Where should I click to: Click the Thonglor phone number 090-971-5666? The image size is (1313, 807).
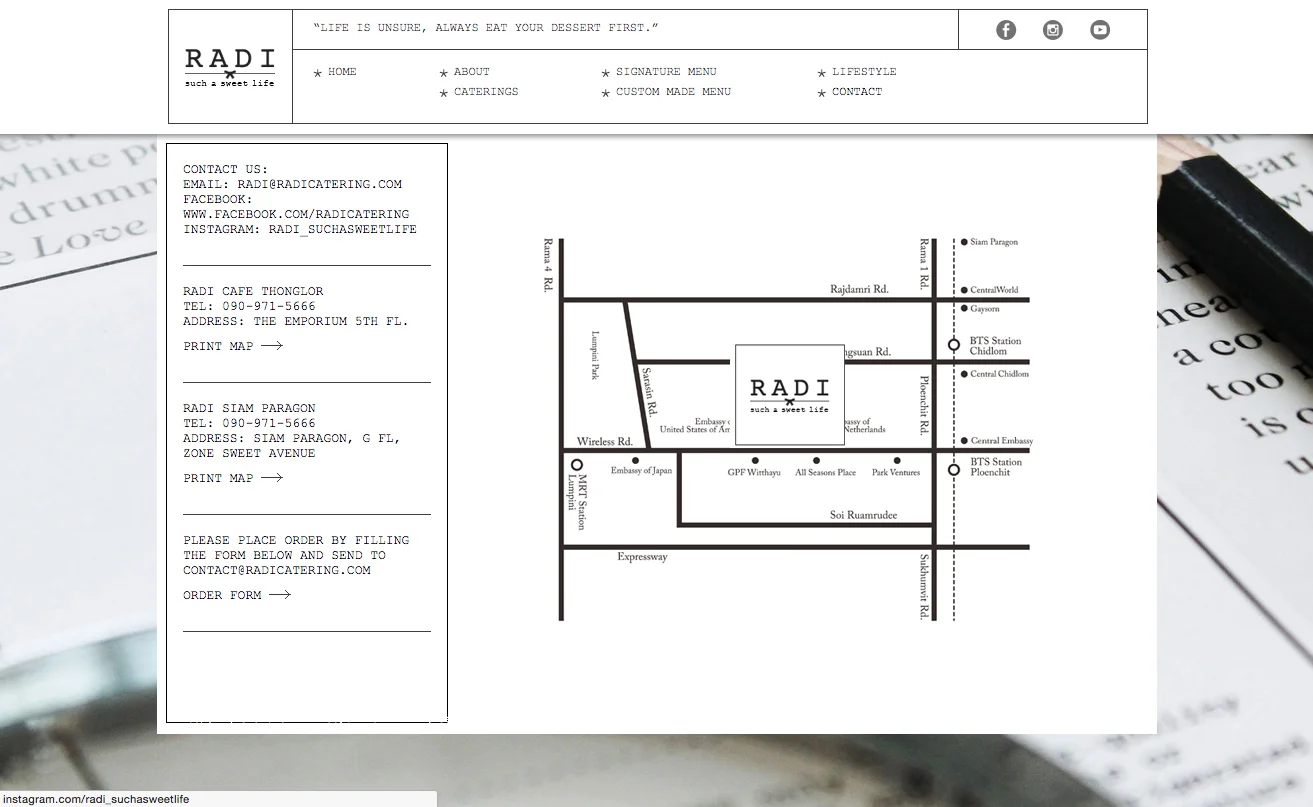click(269, 306)
